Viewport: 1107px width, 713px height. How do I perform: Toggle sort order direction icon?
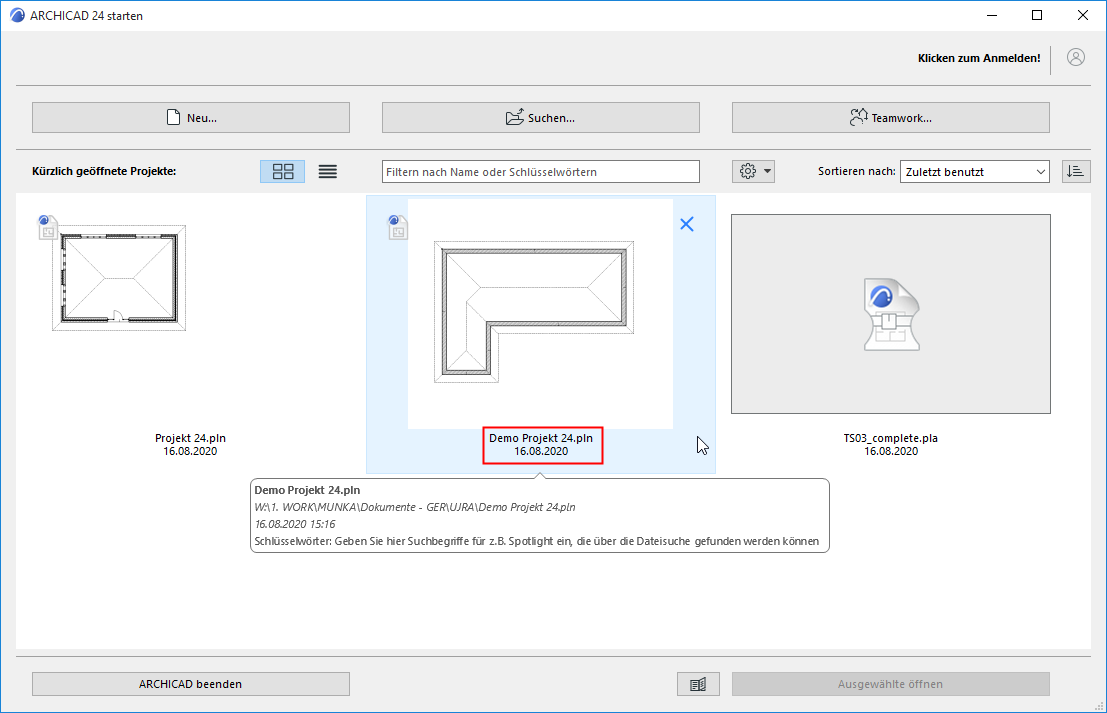click(1076, 172)
